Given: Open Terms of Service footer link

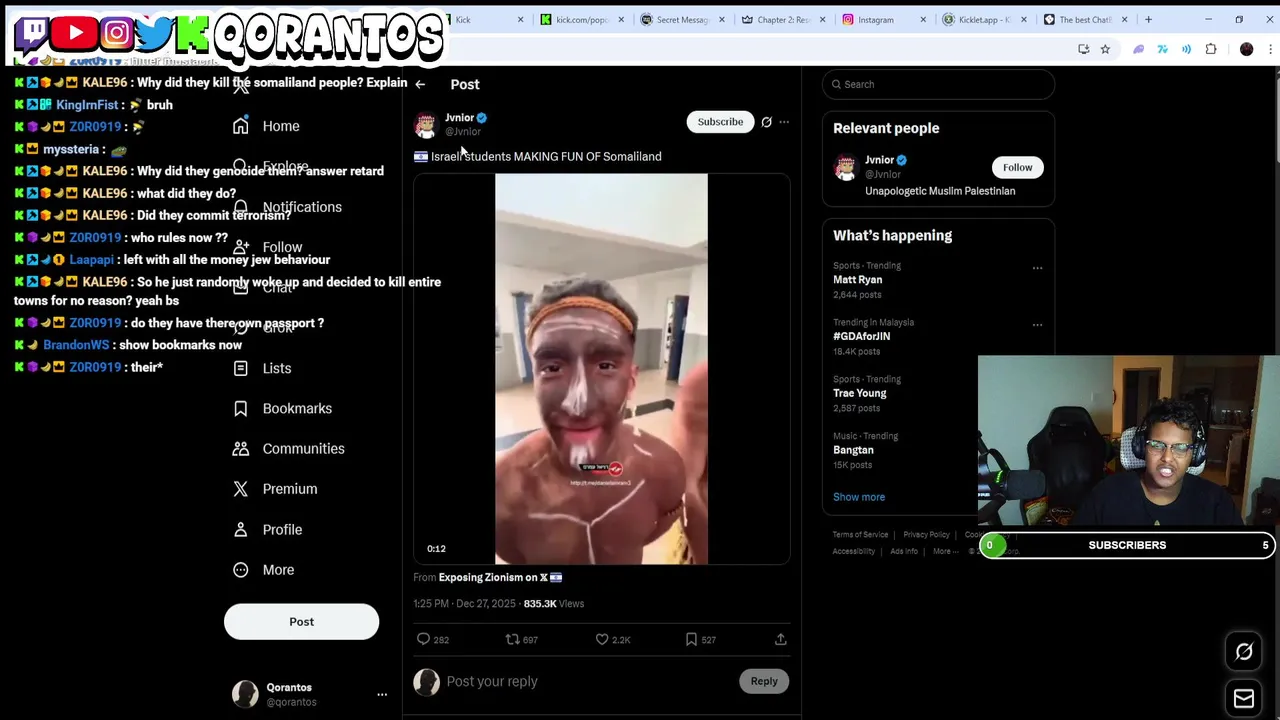Looking at the screenshot, I should [x=860, y=534].
